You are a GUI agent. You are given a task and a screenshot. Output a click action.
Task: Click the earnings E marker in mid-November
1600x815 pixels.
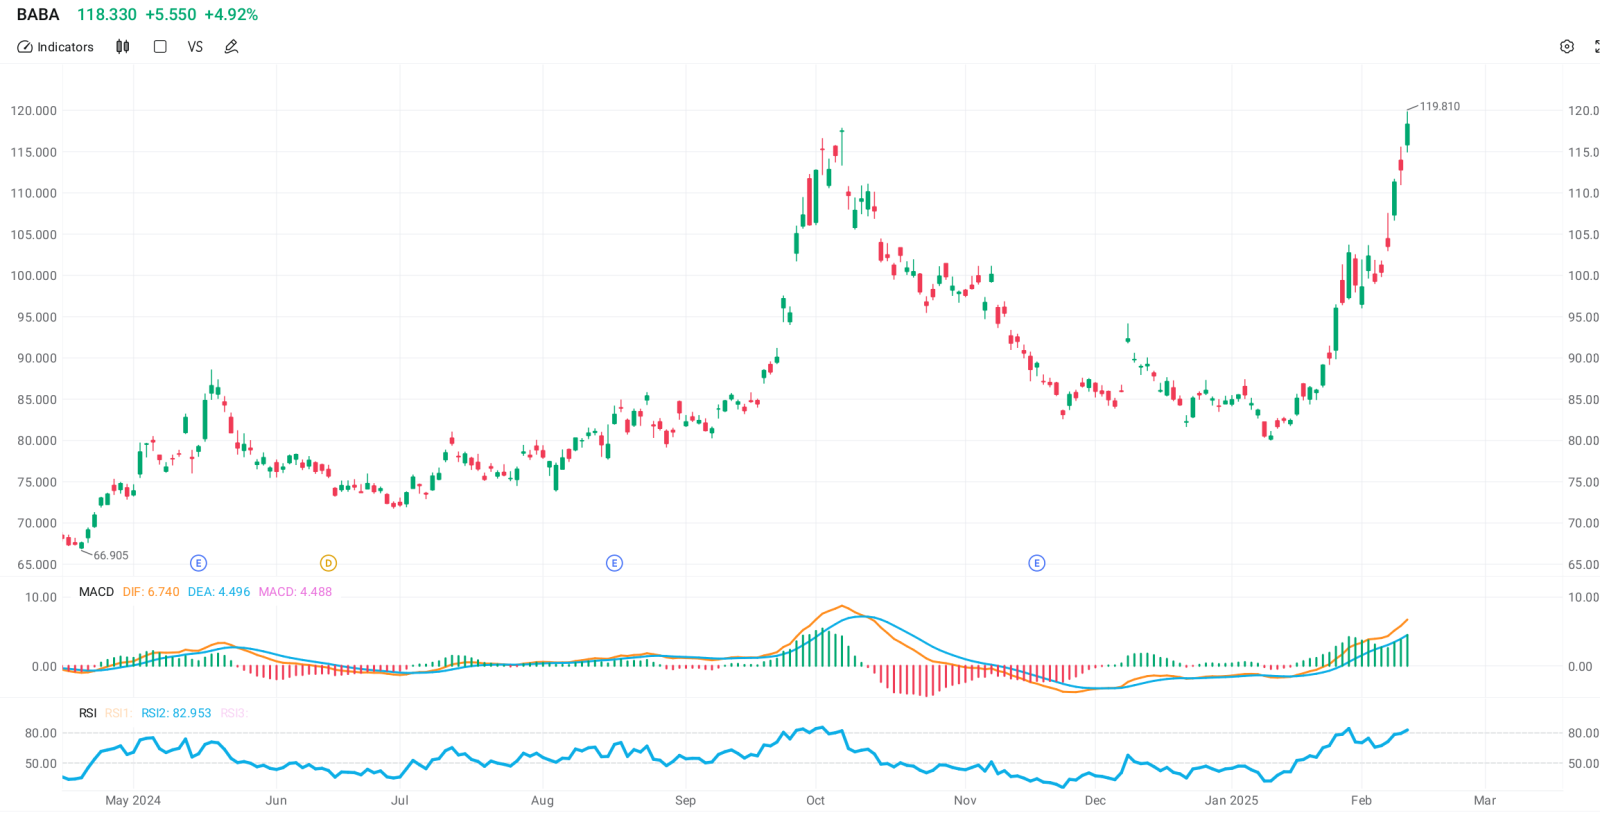click(1037, 563)
